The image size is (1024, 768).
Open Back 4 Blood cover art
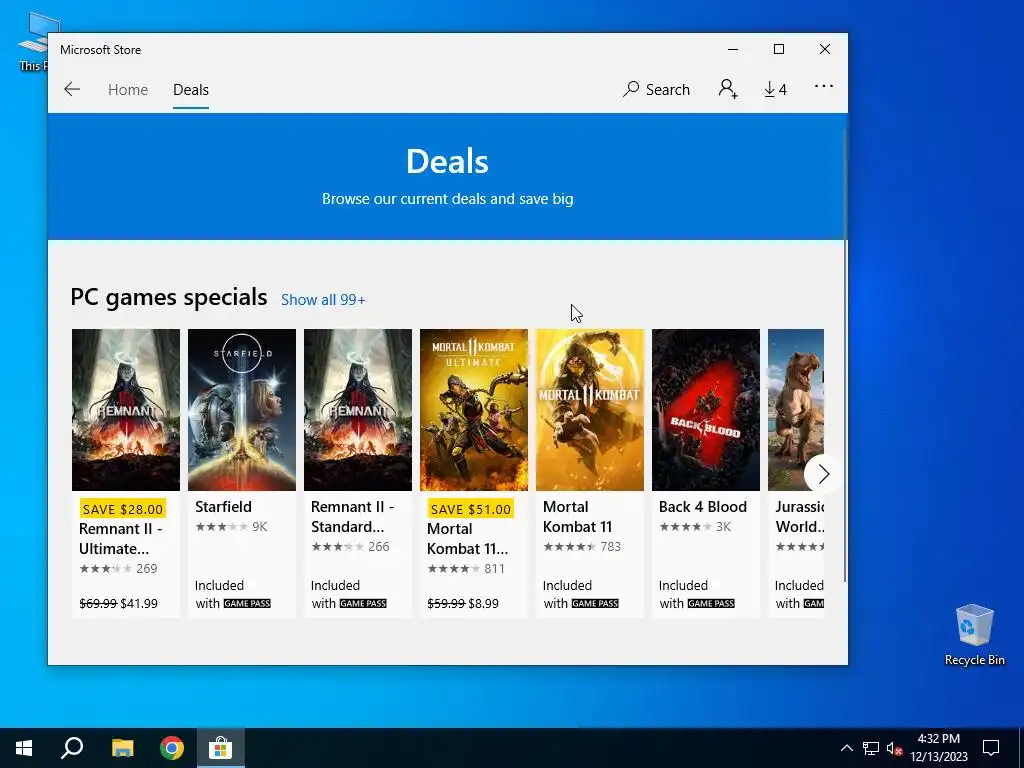[x=706, y=409]
